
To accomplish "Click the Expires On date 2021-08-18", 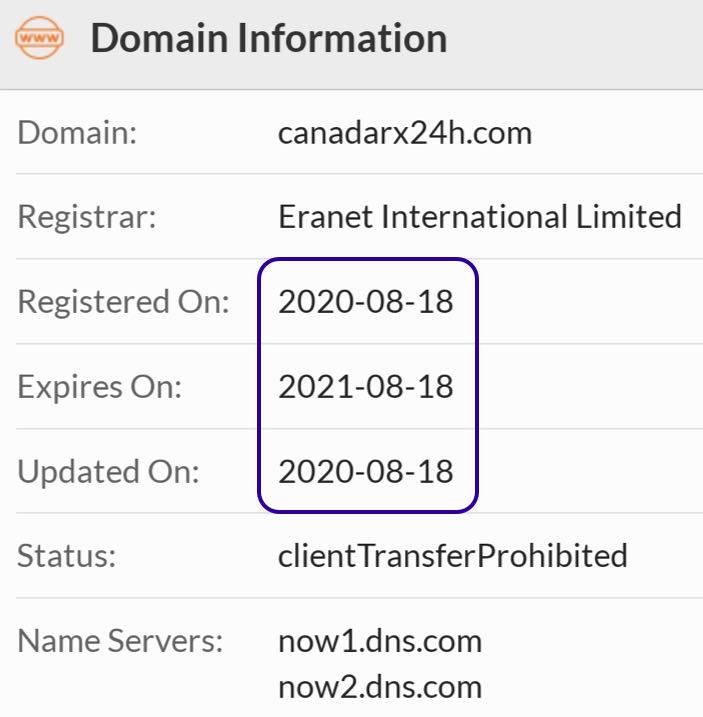I will point(366,386).
